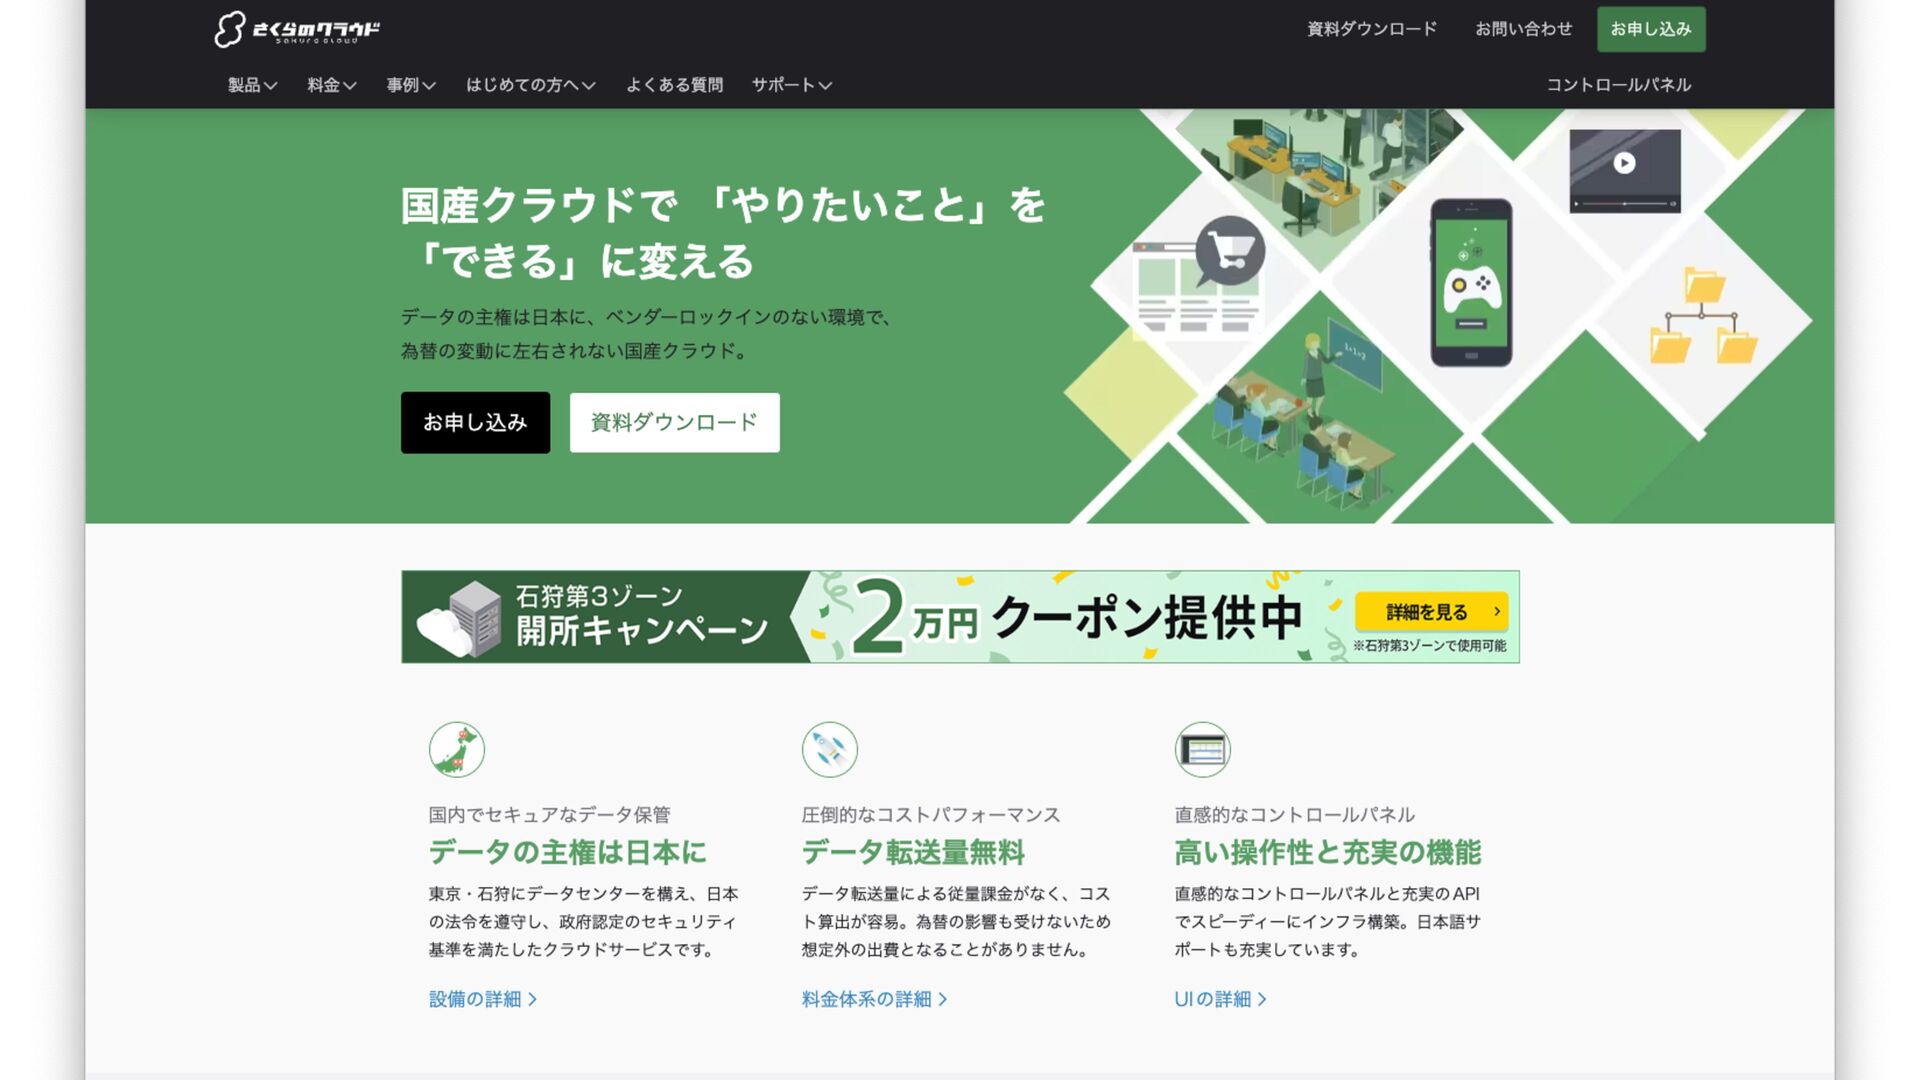Click the rocket icon
The height and width of the screenshot is (1080, 1920).
[x=829, y=750]
